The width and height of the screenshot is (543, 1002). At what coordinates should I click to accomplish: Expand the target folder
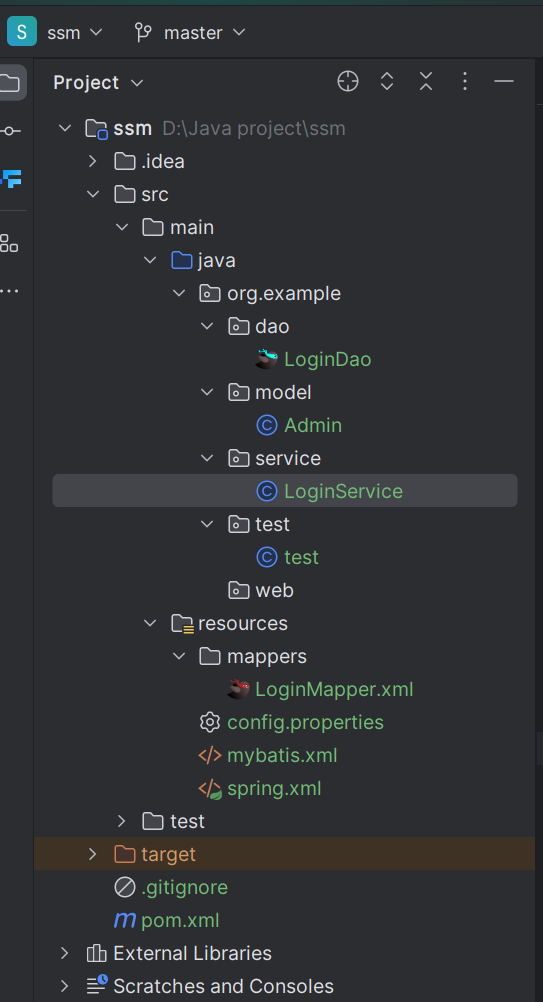click(93, 854)
